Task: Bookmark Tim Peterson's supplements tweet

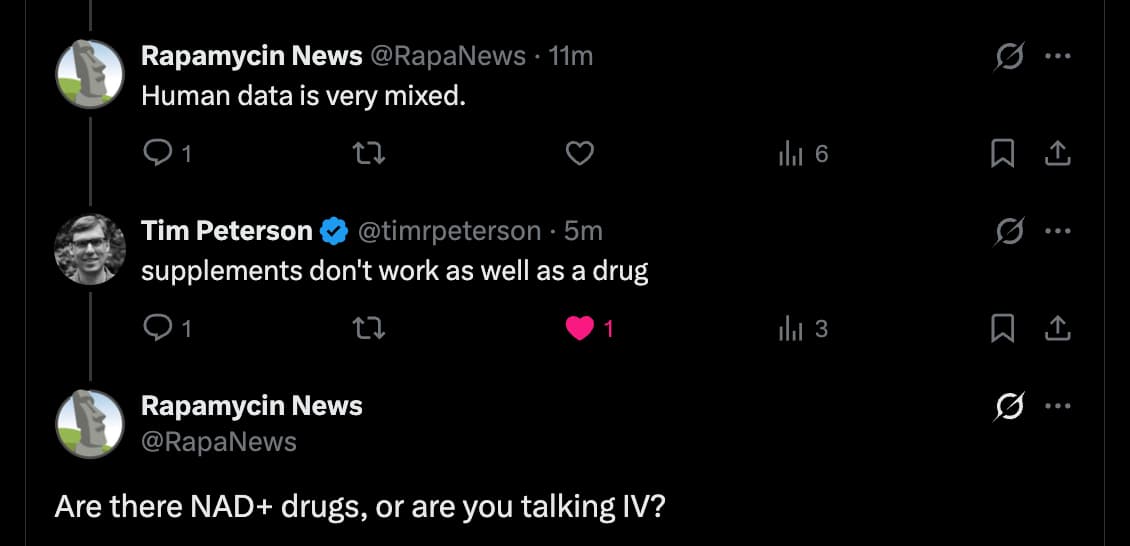Action: [x=1003, y=328]
